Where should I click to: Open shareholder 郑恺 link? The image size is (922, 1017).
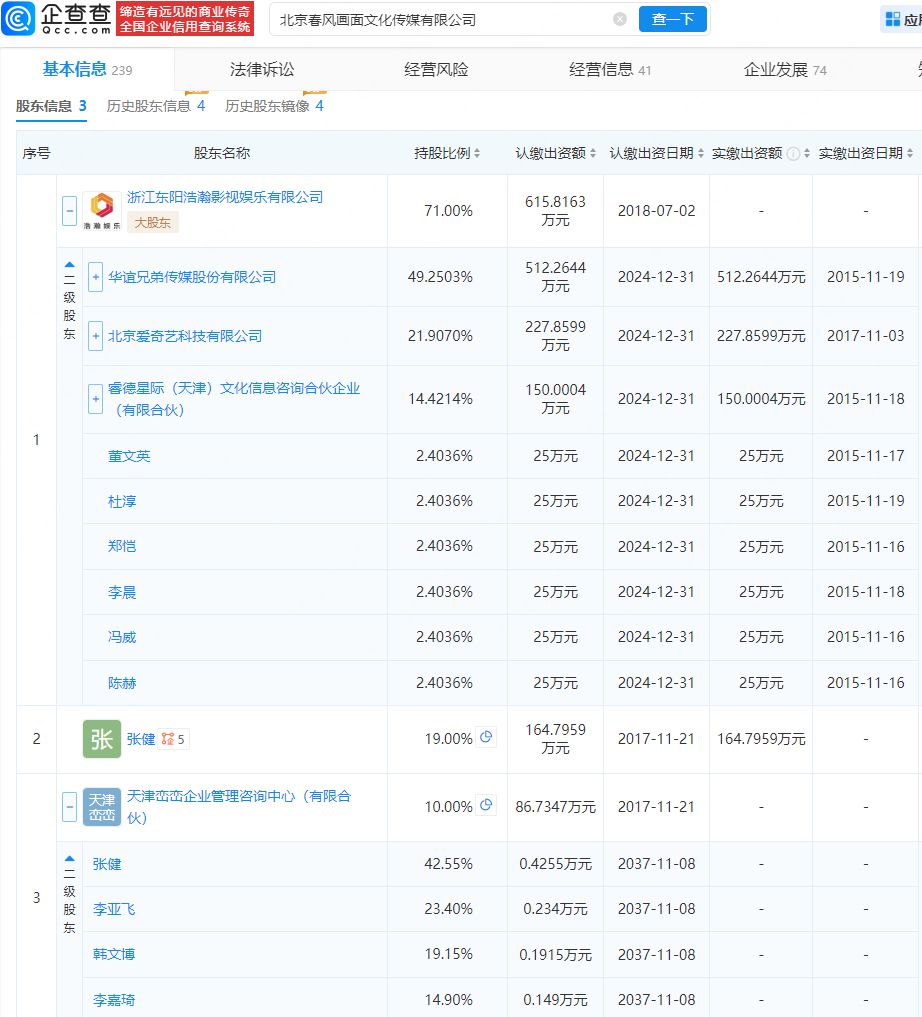tap(122, 546)
